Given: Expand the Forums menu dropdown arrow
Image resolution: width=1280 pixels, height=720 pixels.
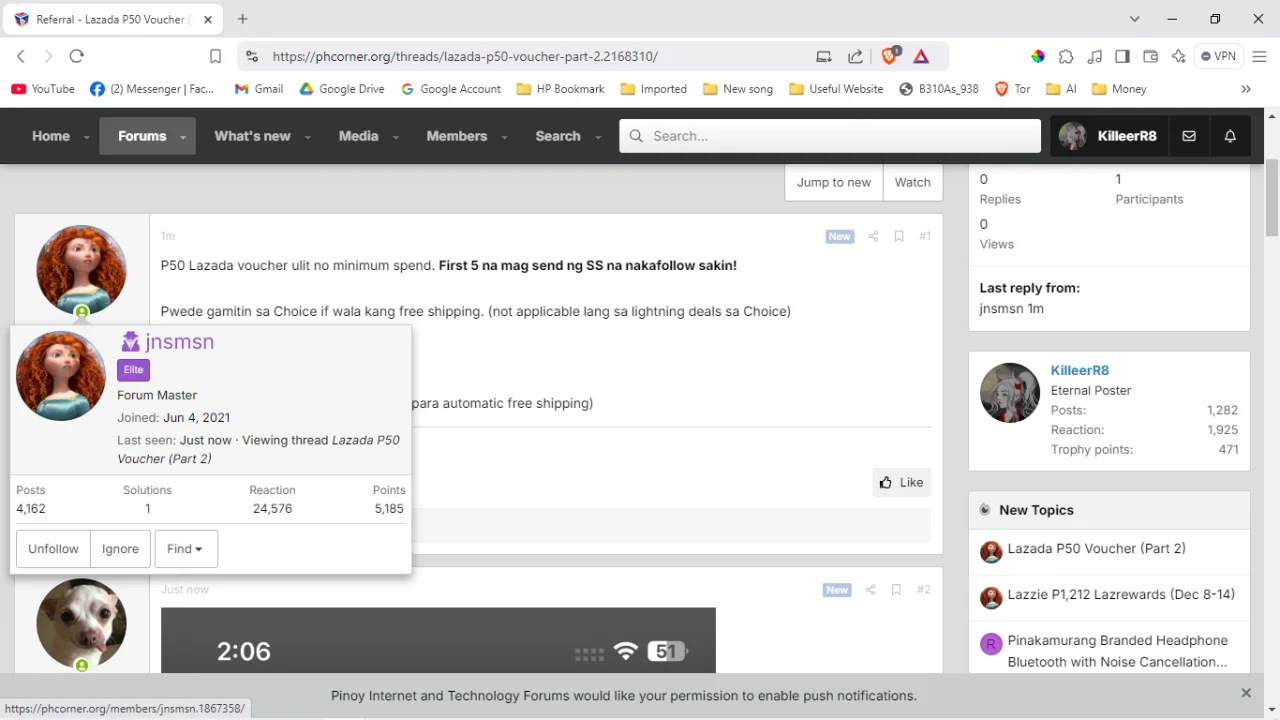Looking at the screenshot, I should (x=183, y=137).
